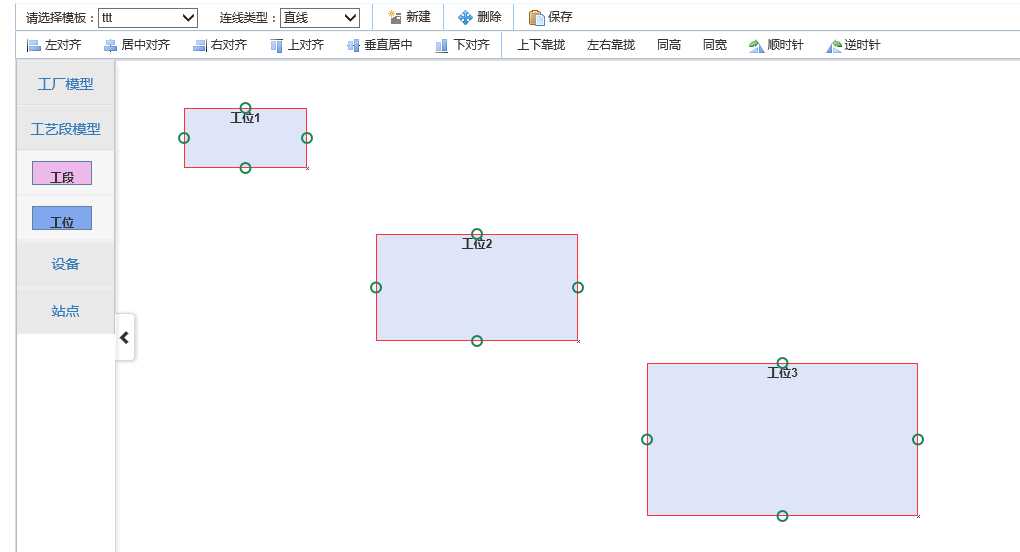Image resolution: width=1020 pixels, height=552 pixels.
Task: Open the 请选择模板 template dropdown
Action: [148, 18]
